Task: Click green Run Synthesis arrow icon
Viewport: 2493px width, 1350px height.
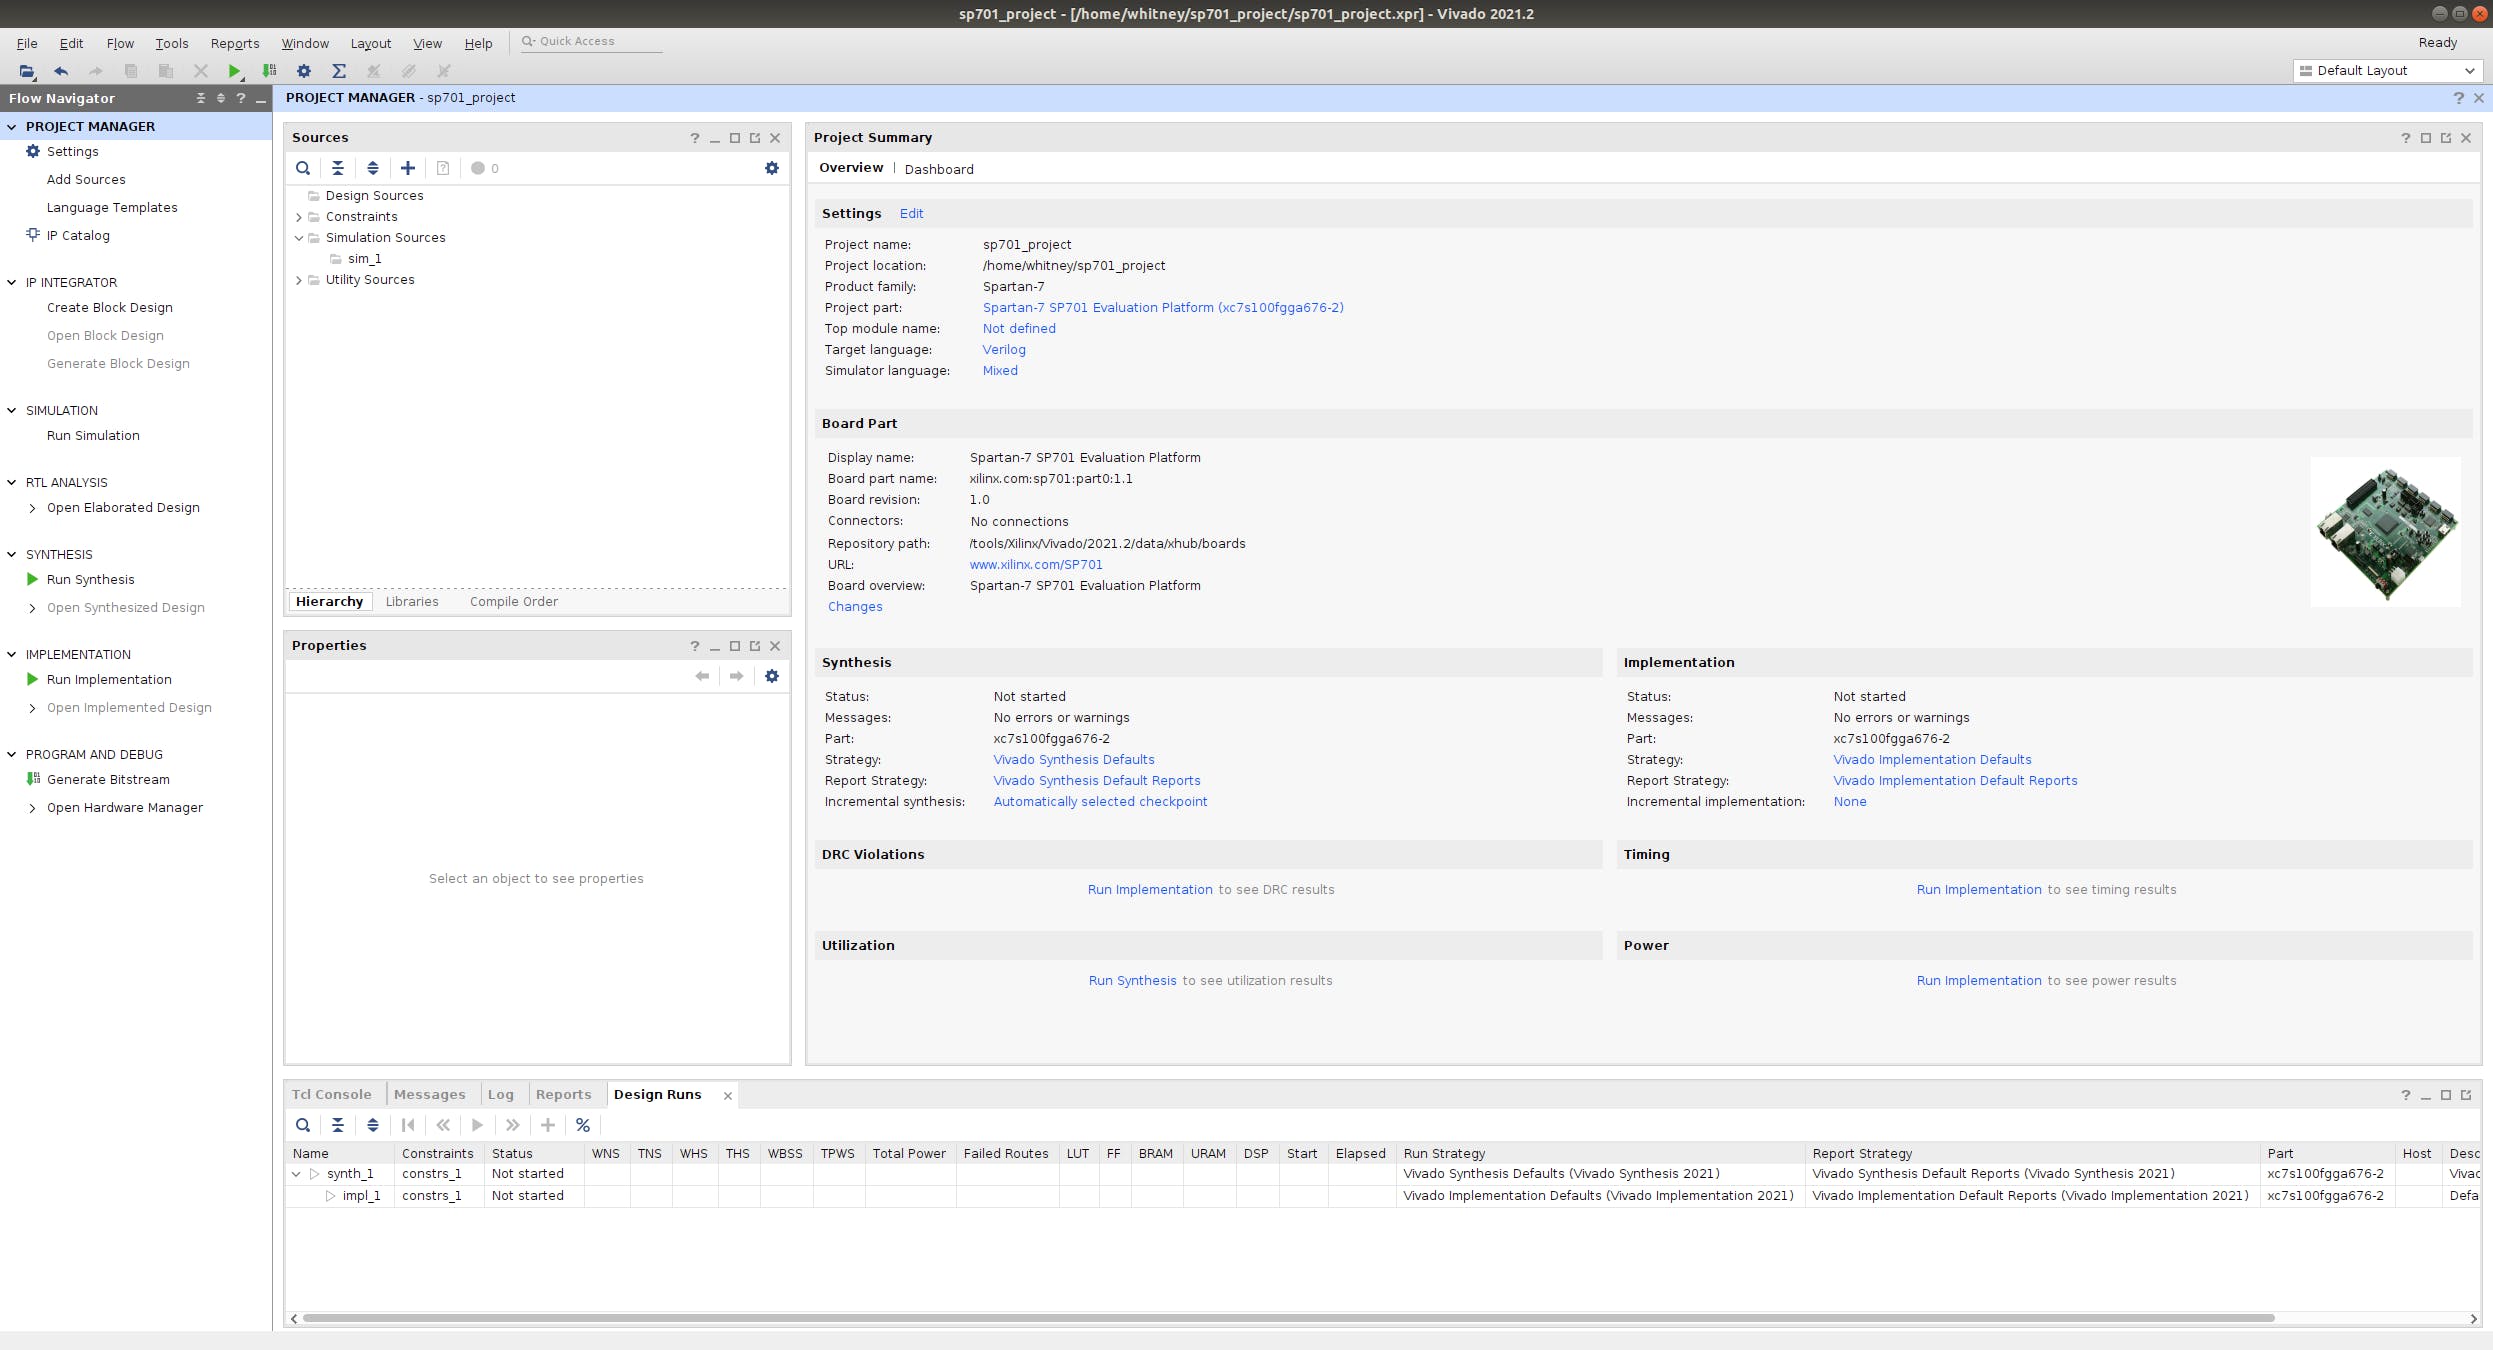Action: (33, 579)
